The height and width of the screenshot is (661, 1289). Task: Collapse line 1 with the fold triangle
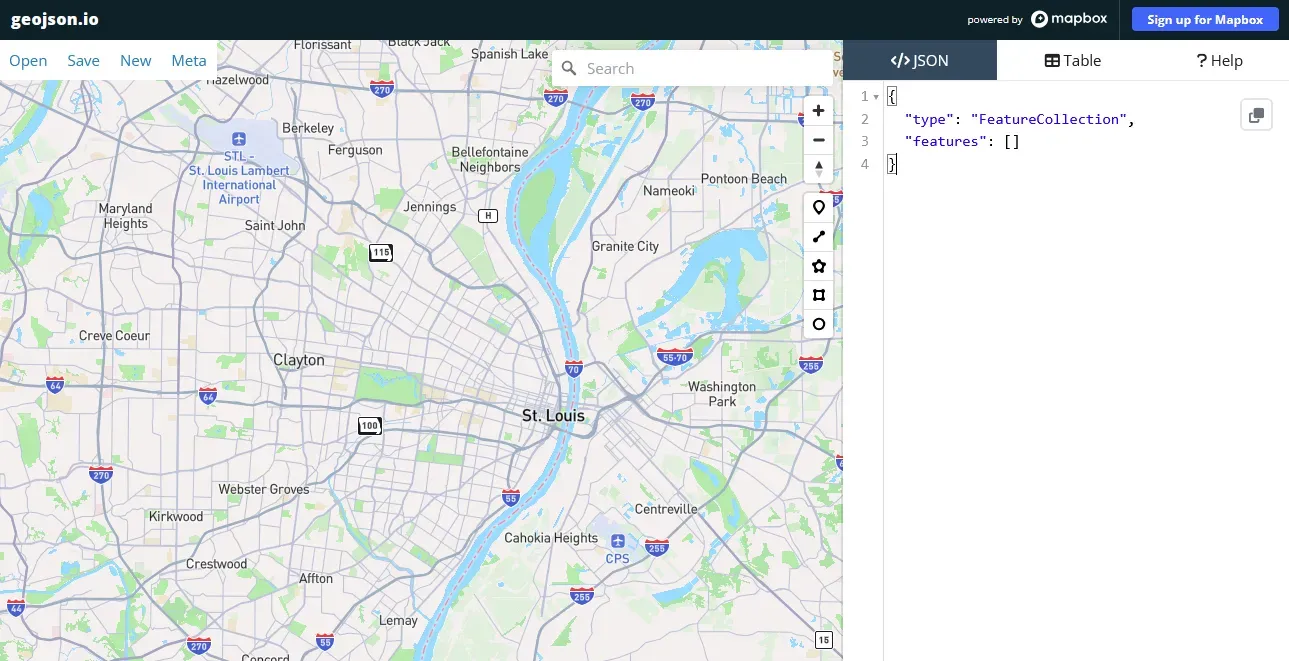pyautogui.click(x=876, y=96)
